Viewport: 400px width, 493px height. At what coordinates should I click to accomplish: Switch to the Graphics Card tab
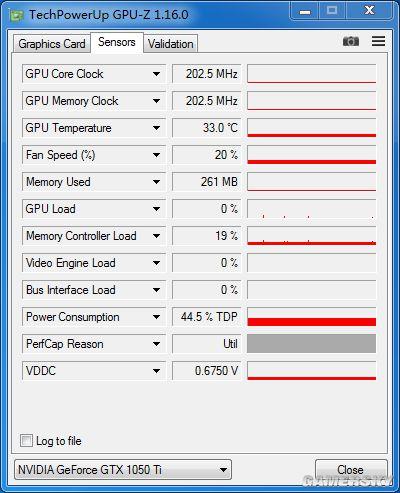(52, 44)
